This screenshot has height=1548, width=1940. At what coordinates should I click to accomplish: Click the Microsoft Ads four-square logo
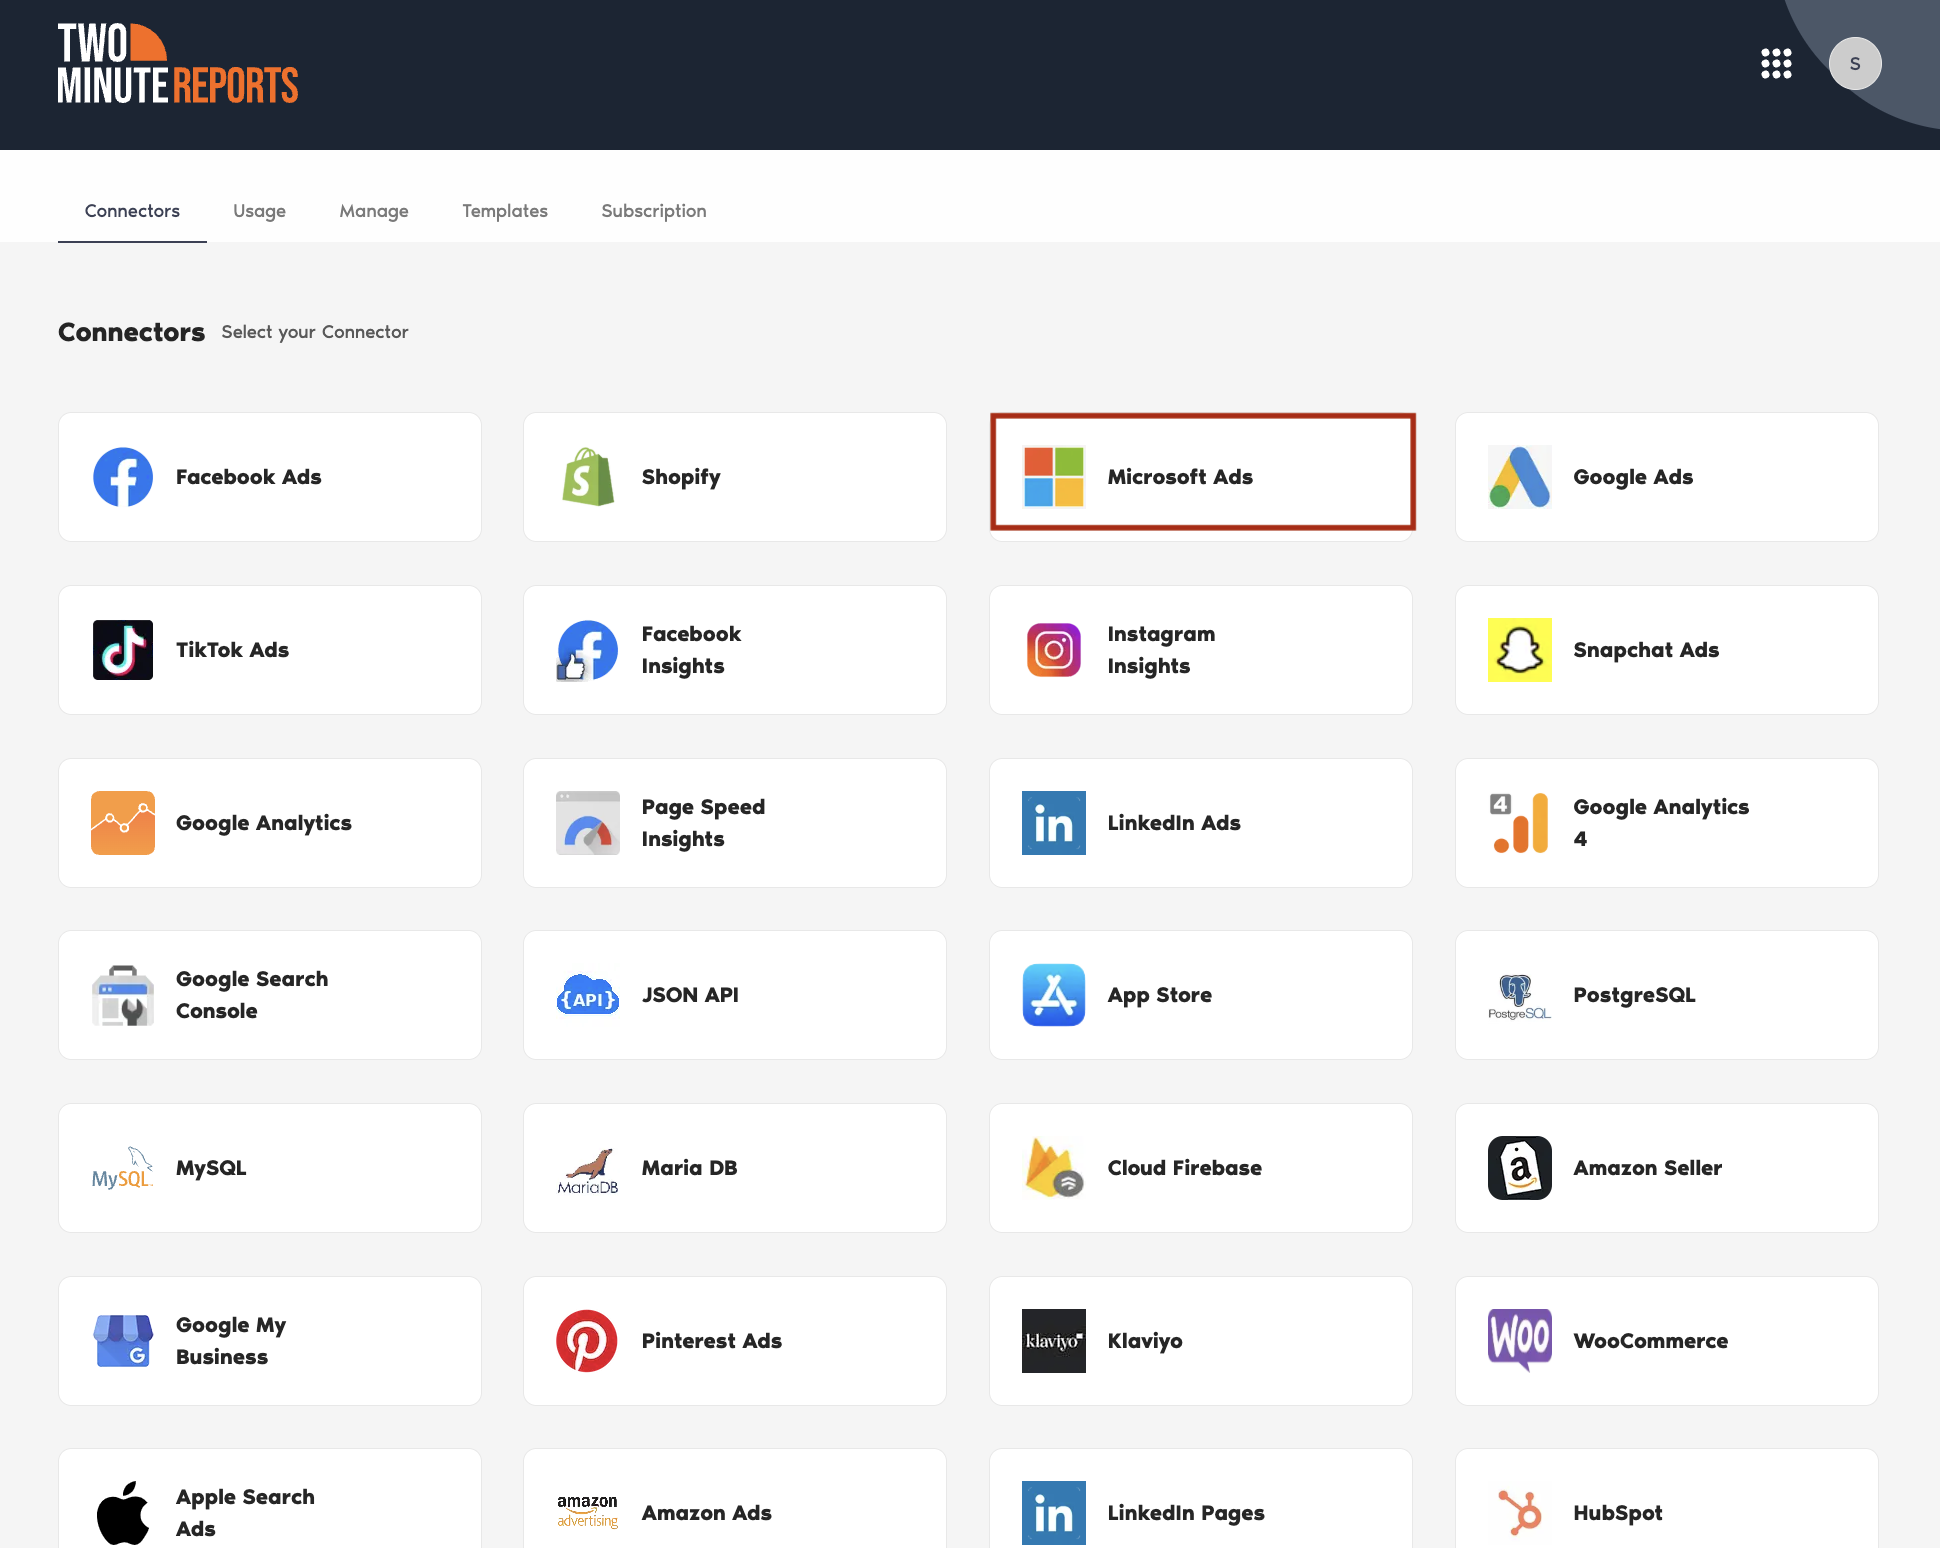(1054, 477)
